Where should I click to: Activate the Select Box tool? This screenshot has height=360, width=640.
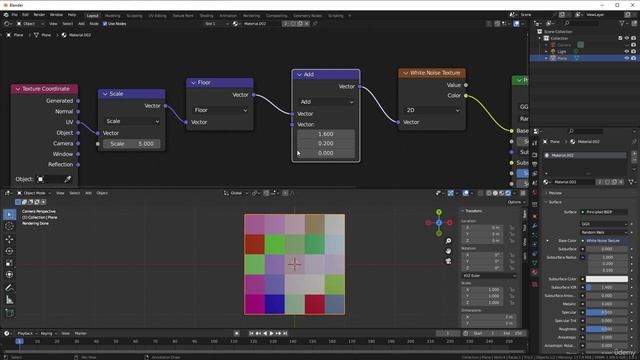click(x=9, y=214)
